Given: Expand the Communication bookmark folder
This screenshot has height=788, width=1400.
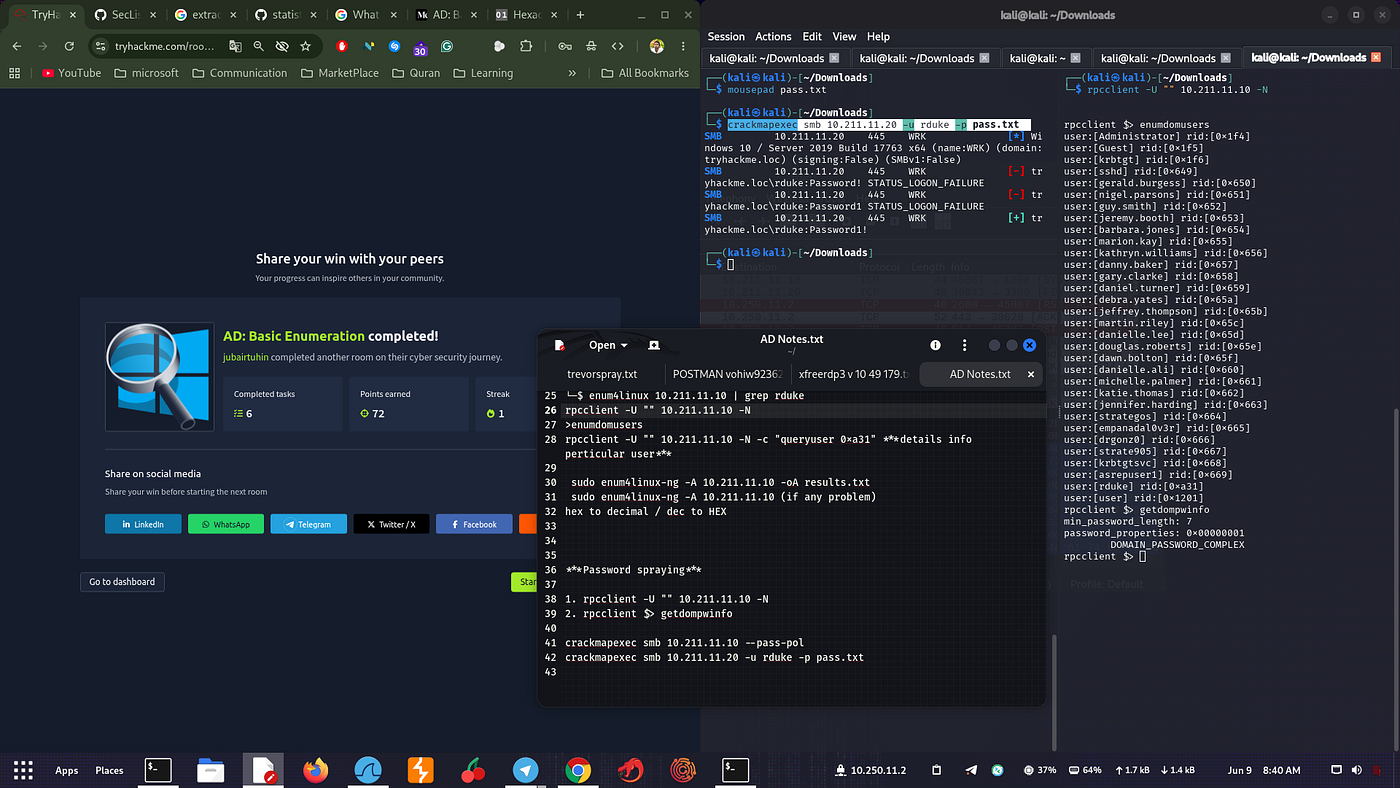Looking at the screenshot, I should click(x=239, y=73).
